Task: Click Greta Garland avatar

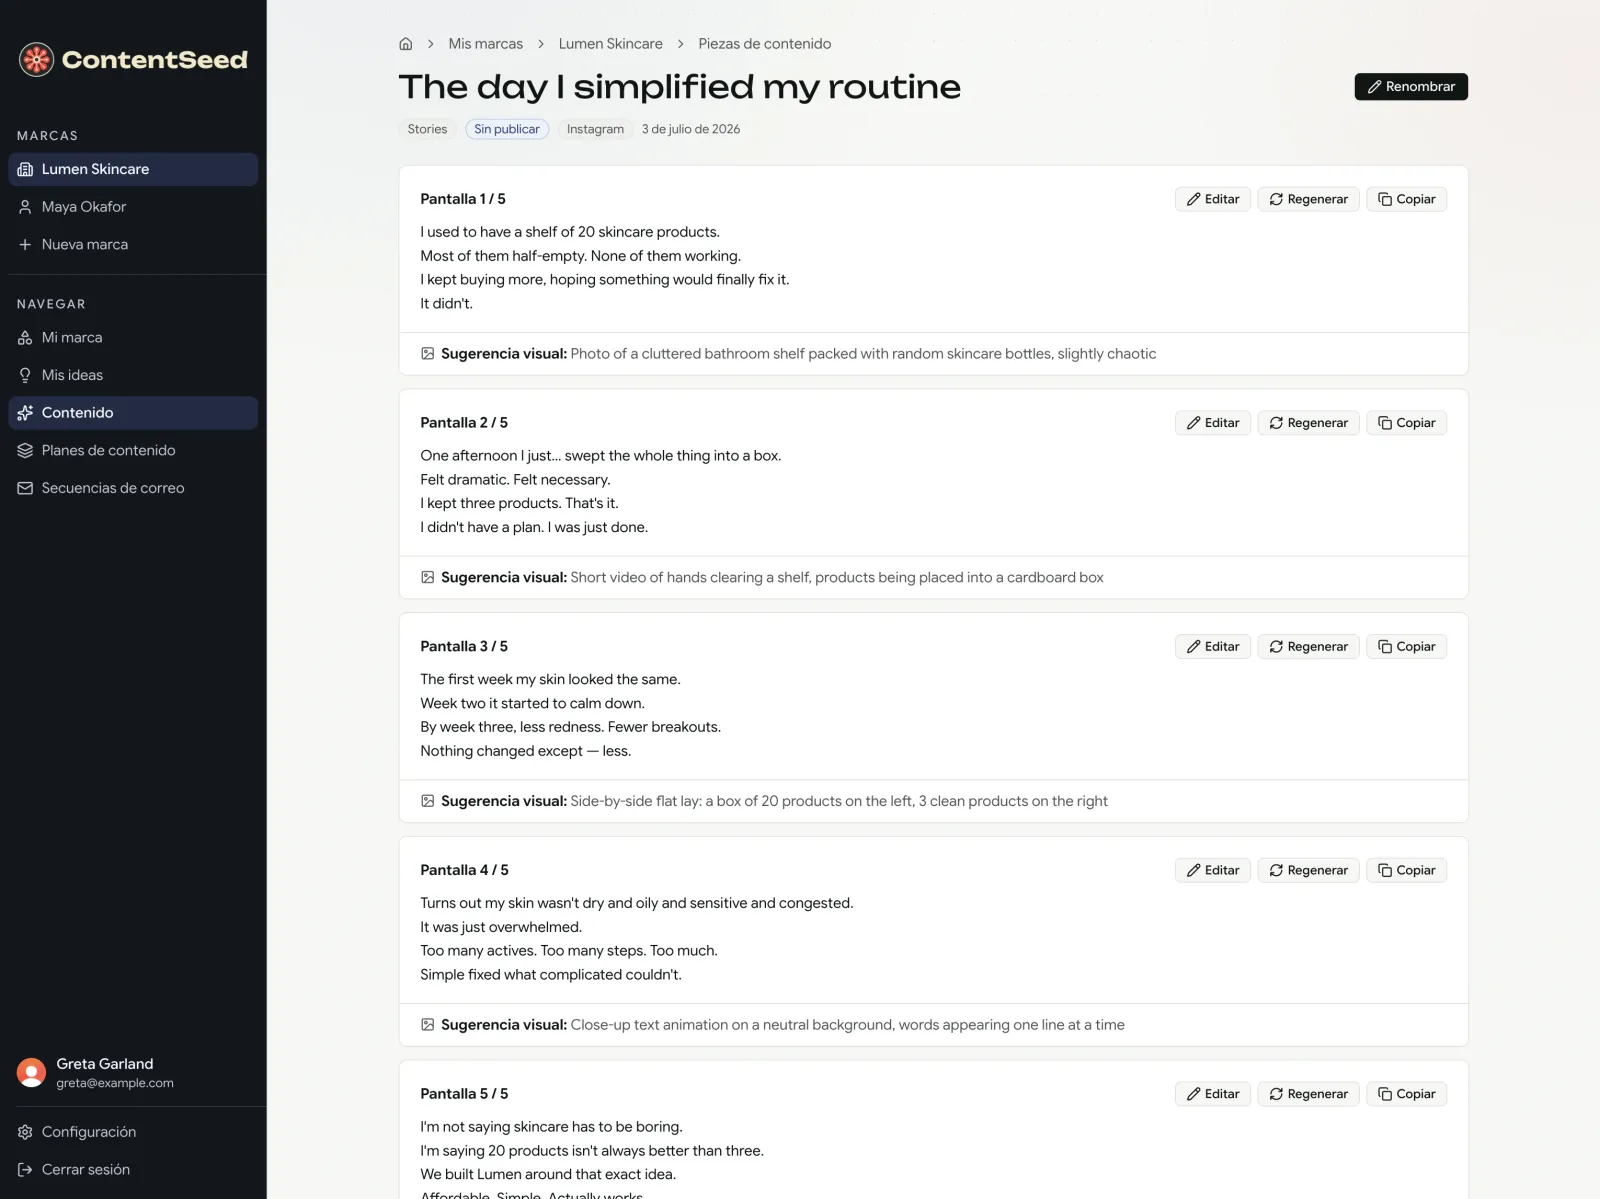Action: coord(32,1073)
